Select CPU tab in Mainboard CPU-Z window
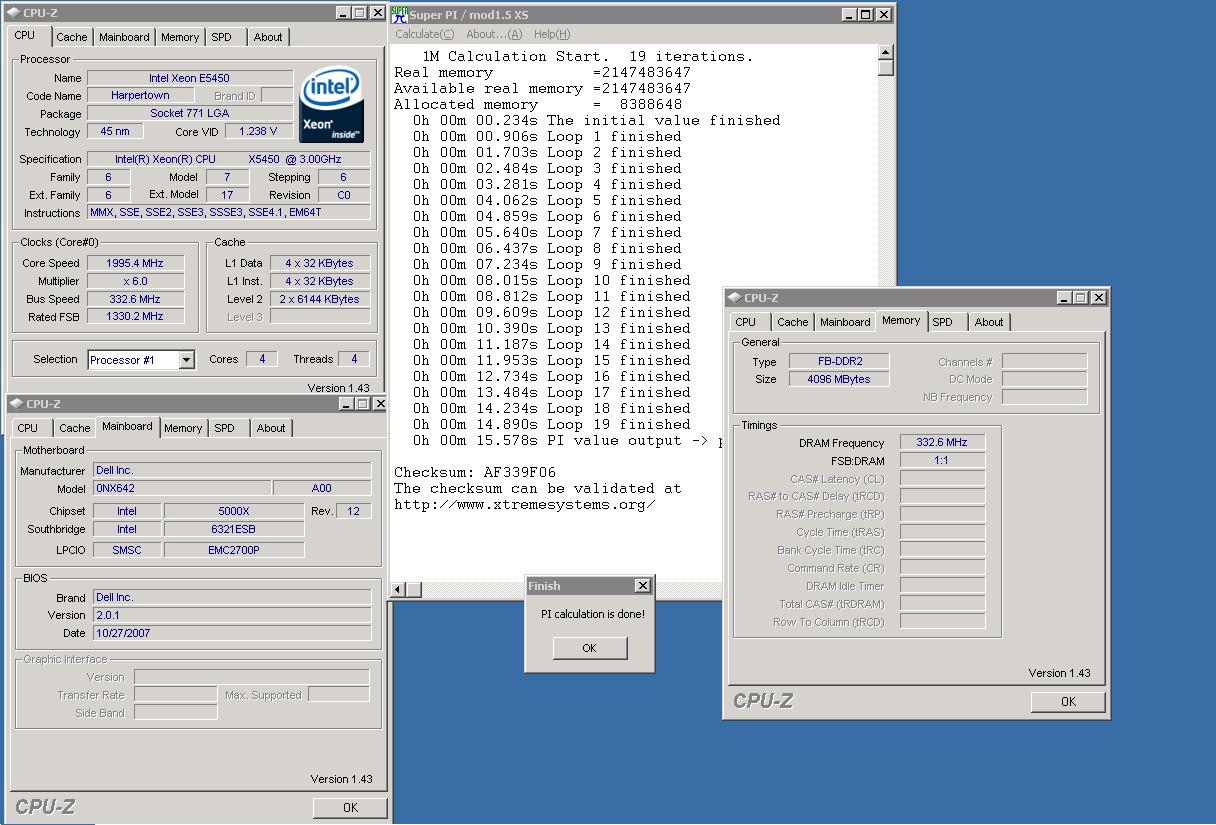 pyautogui.click(x=28, y=428)
